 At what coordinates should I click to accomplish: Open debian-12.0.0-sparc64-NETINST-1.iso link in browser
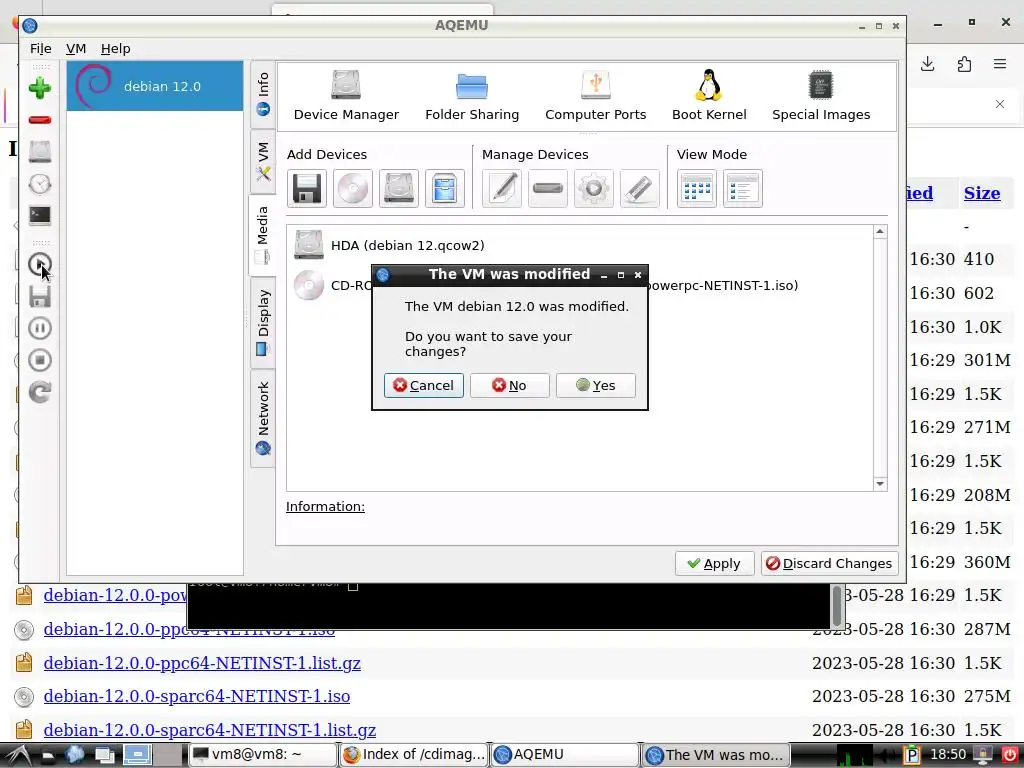coord(197,696)
